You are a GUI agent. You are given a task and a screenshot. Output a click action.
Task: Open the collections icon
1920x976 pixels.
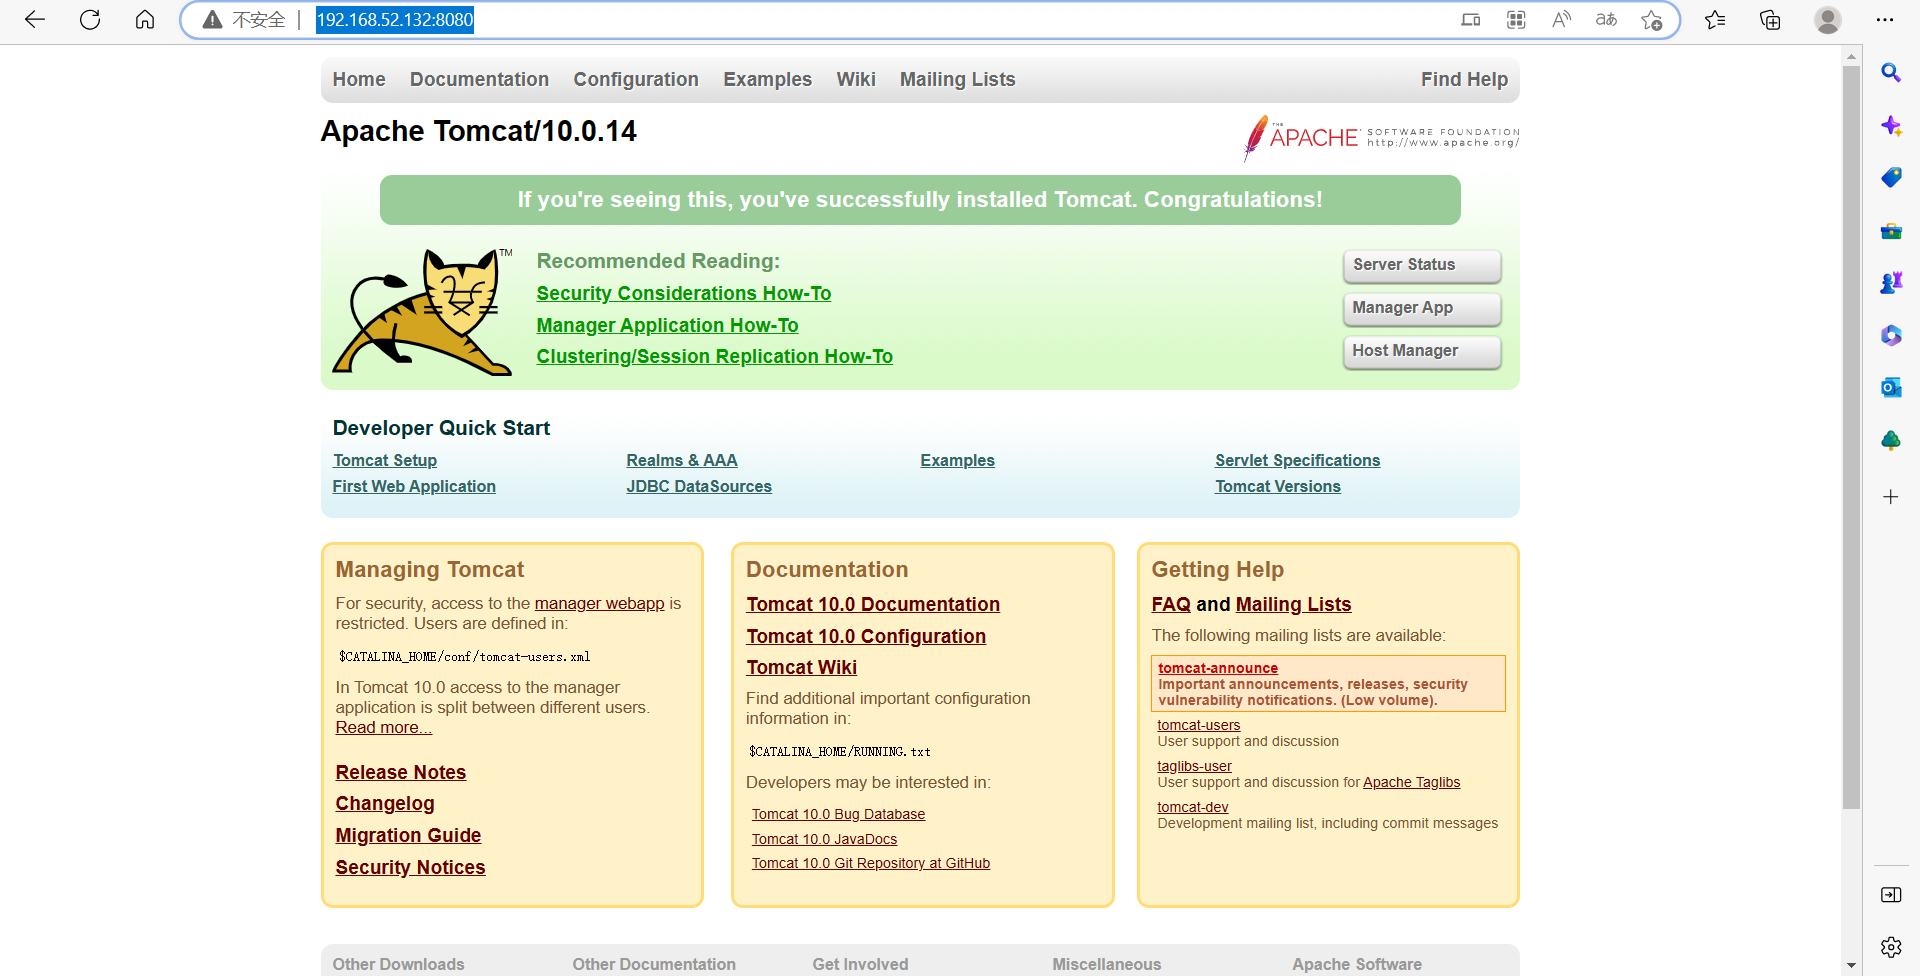[1770, 20]
